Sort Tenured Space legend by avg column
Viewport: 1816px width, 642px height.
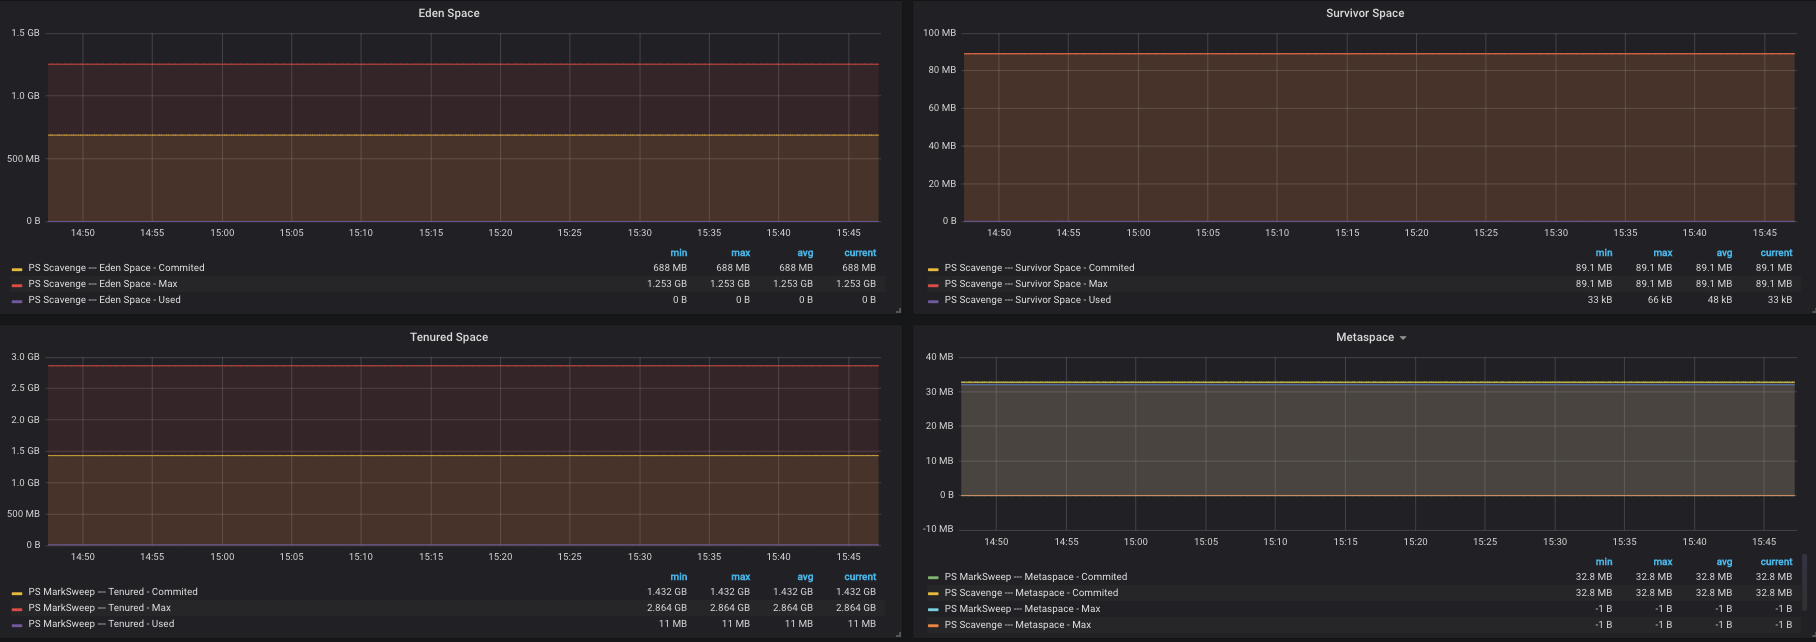pos(804,577)
